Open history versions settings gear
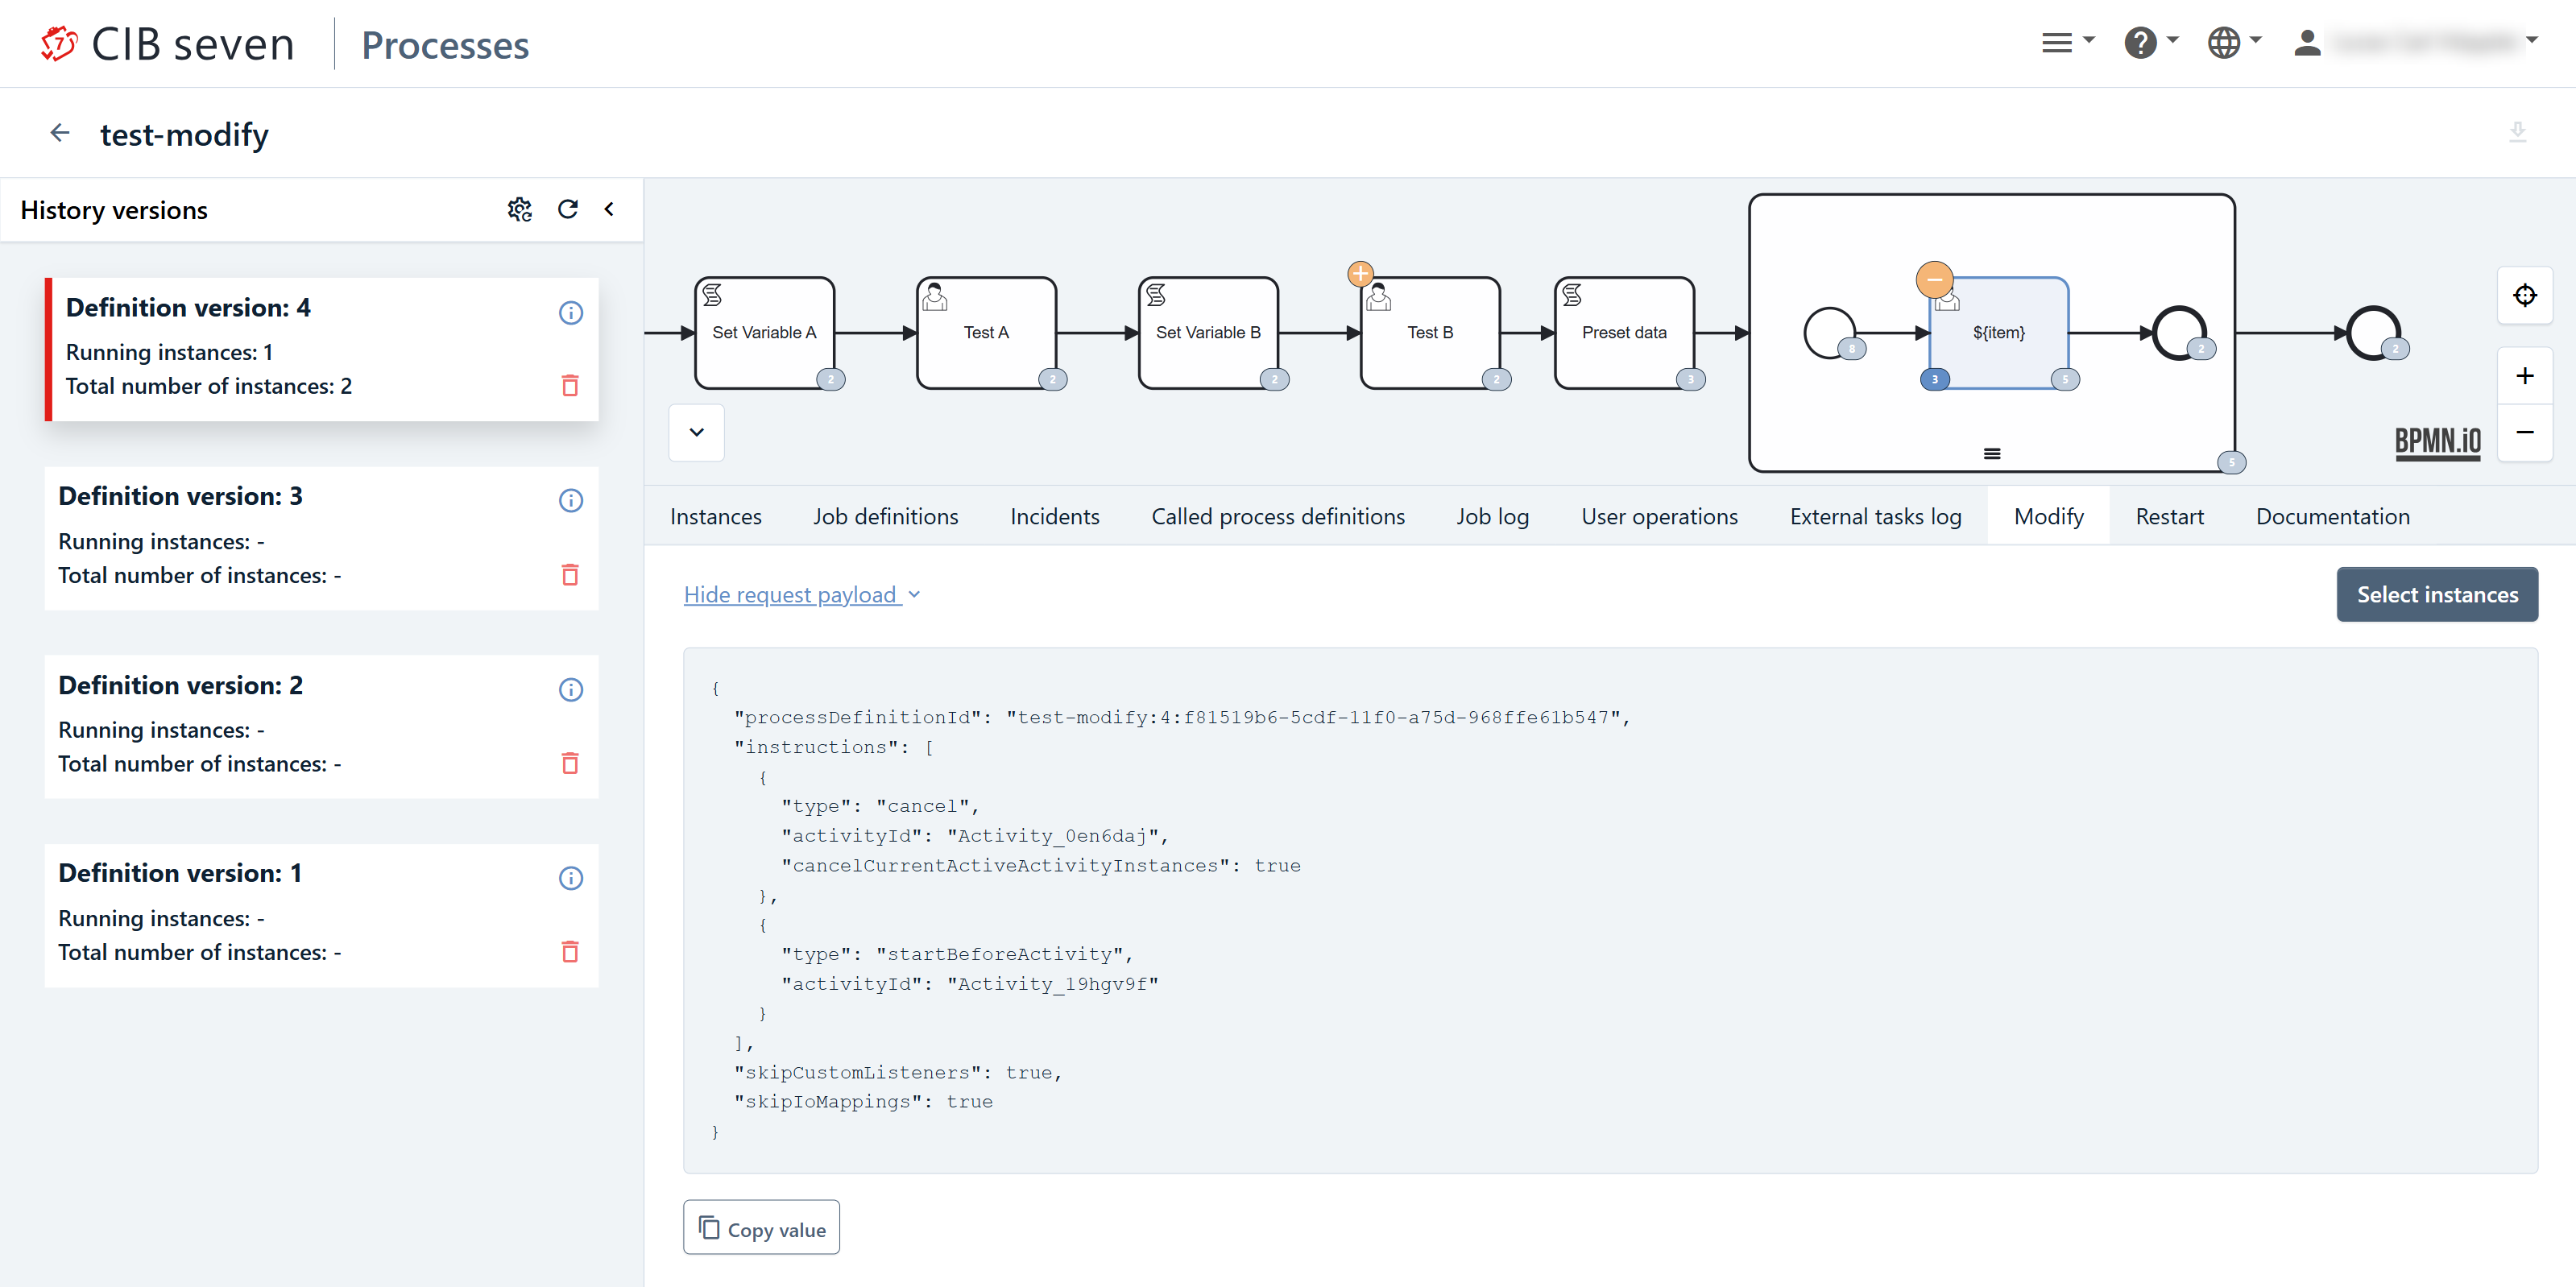This screenshot has height=1287, width=2576. 519,209
